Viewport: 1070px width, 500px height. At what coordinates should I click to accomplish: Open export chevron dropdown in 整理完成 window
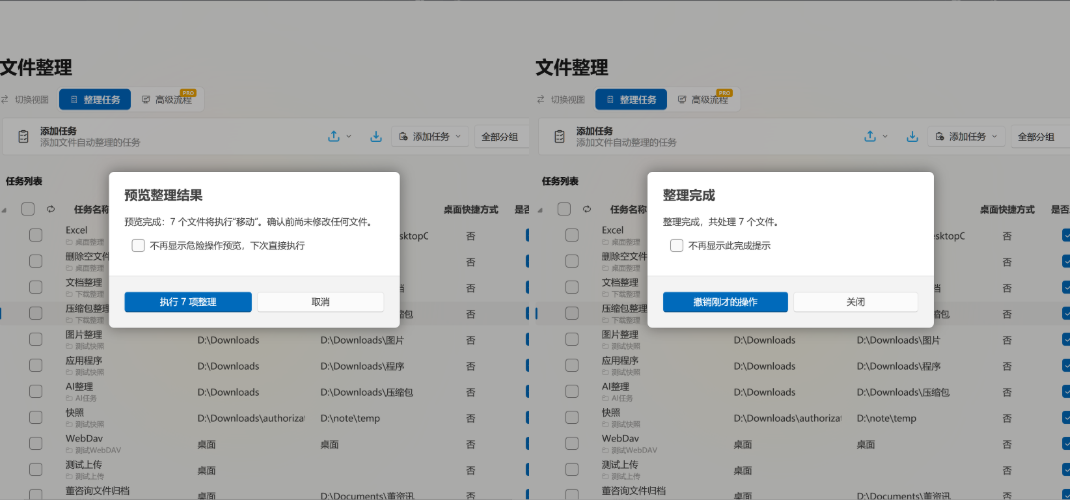point(885,136)
